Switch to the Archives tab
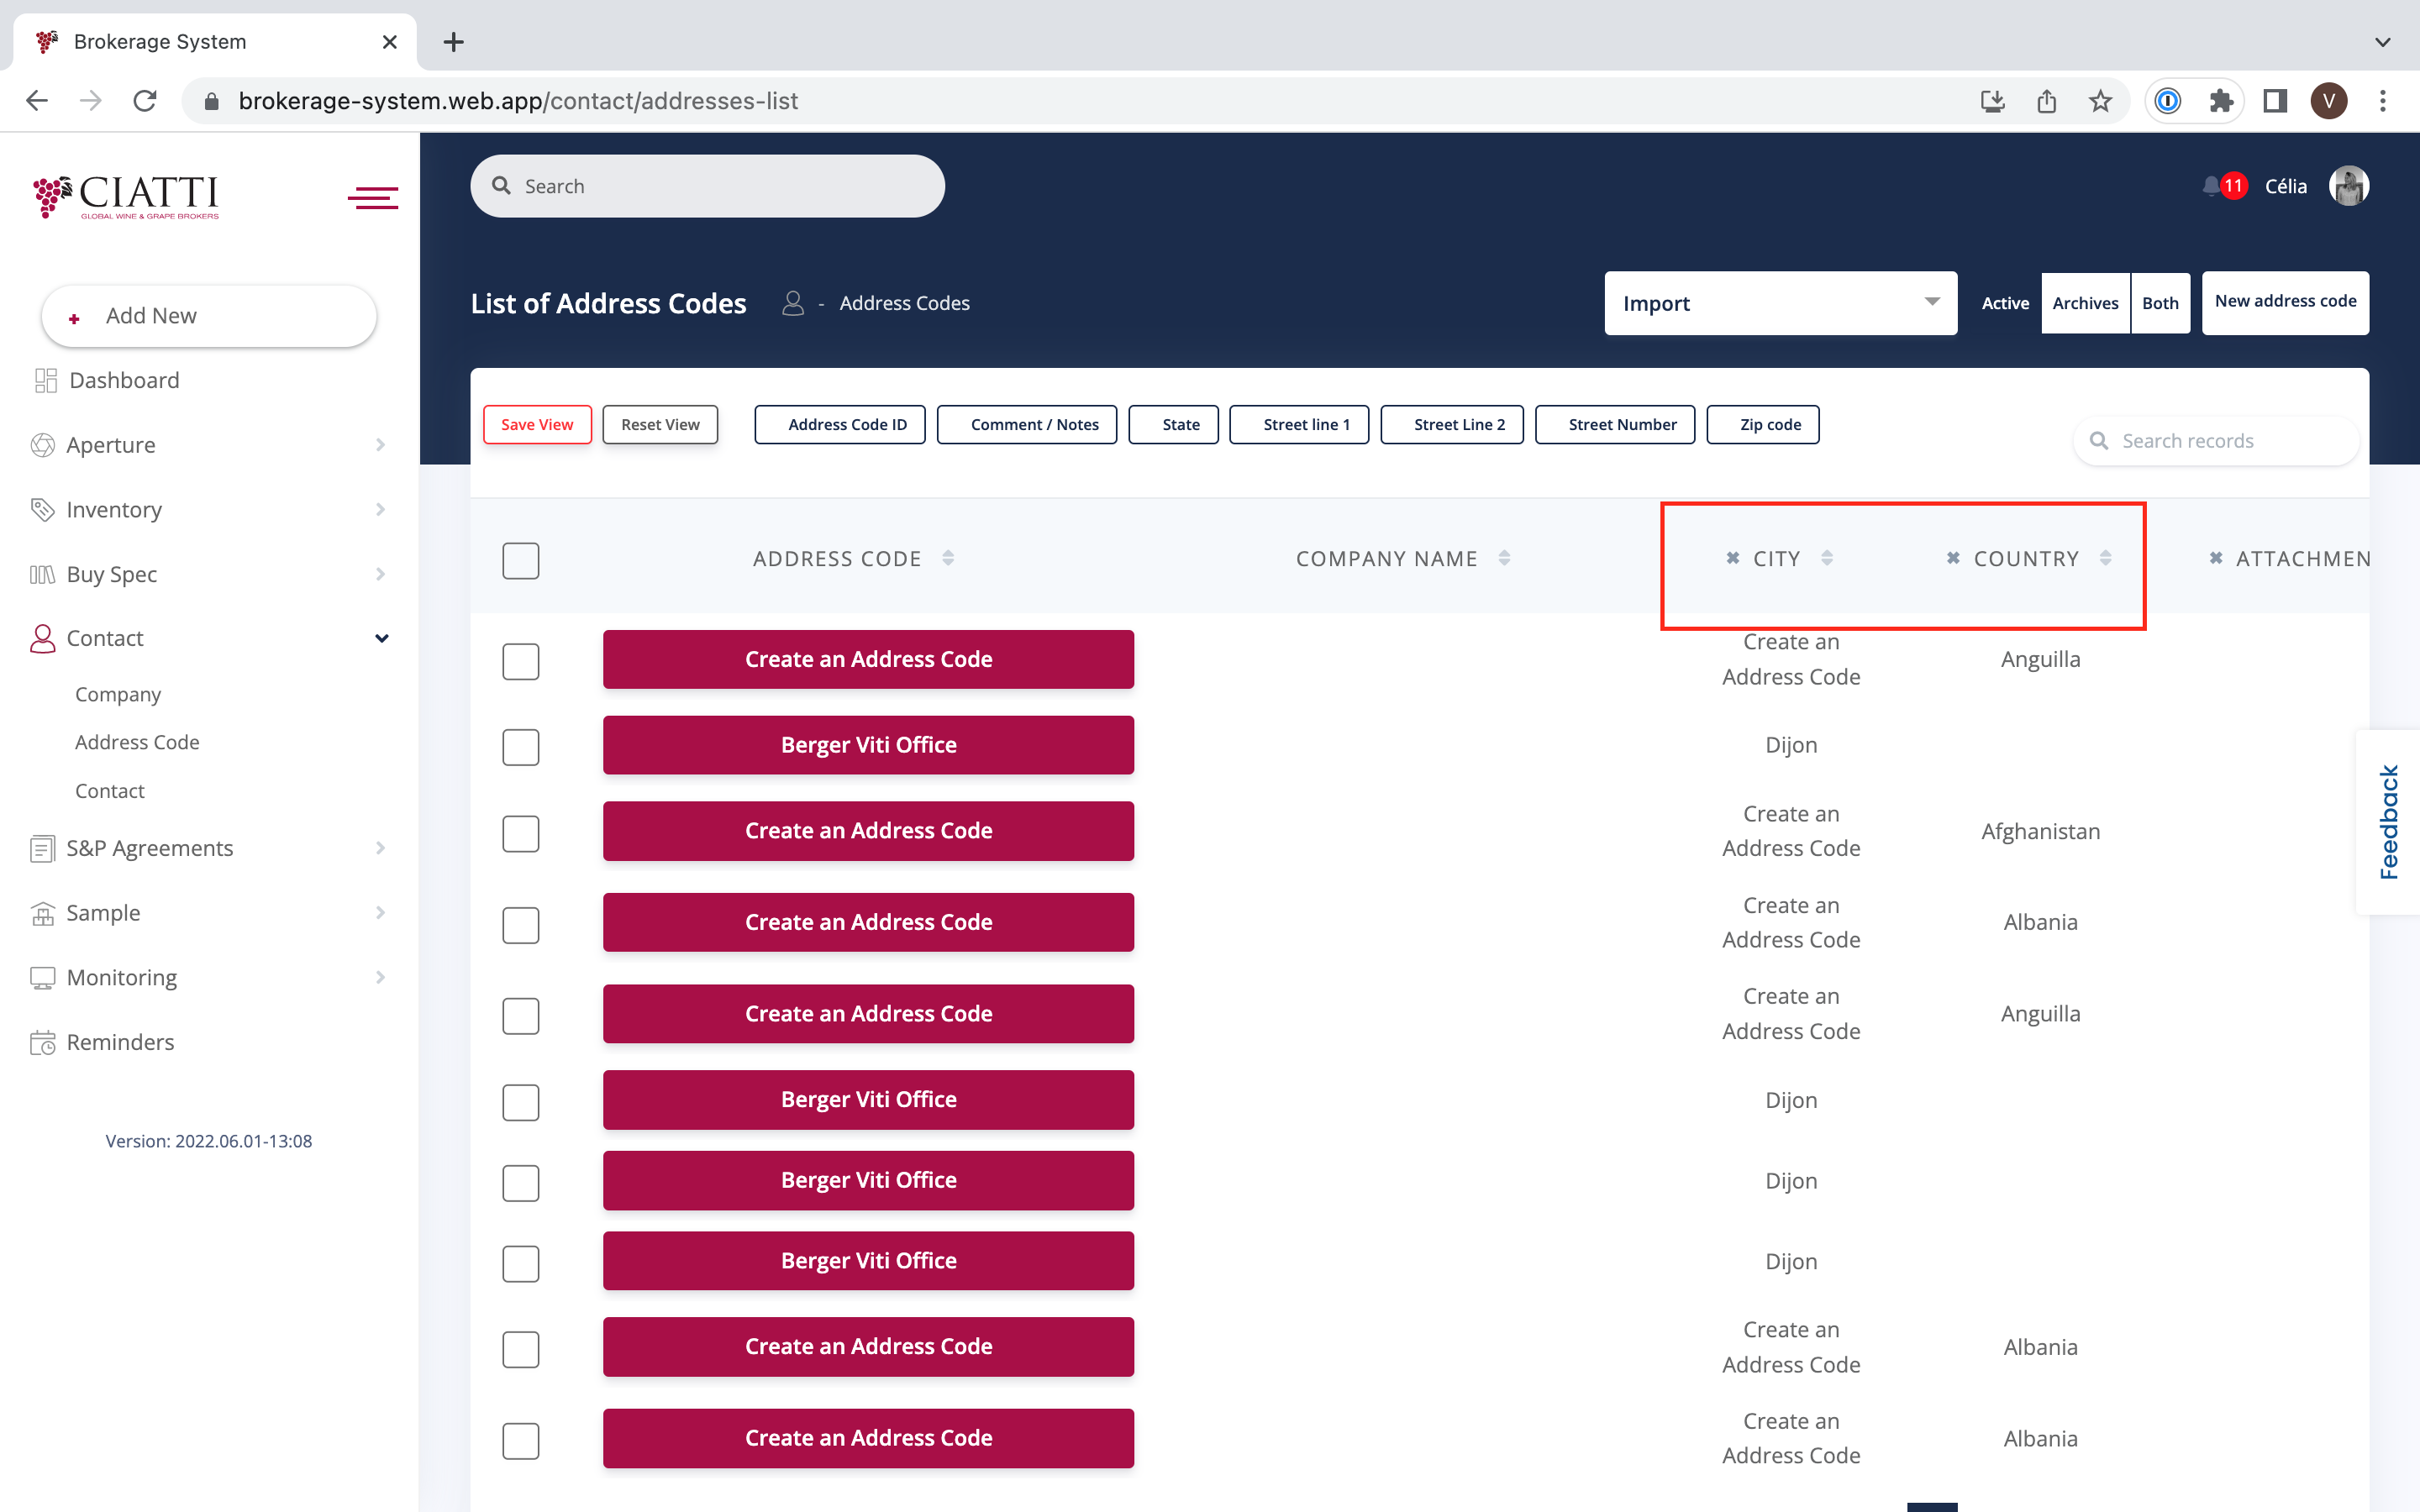Screen dimensions: 2420x1512 pos(2085,303)
